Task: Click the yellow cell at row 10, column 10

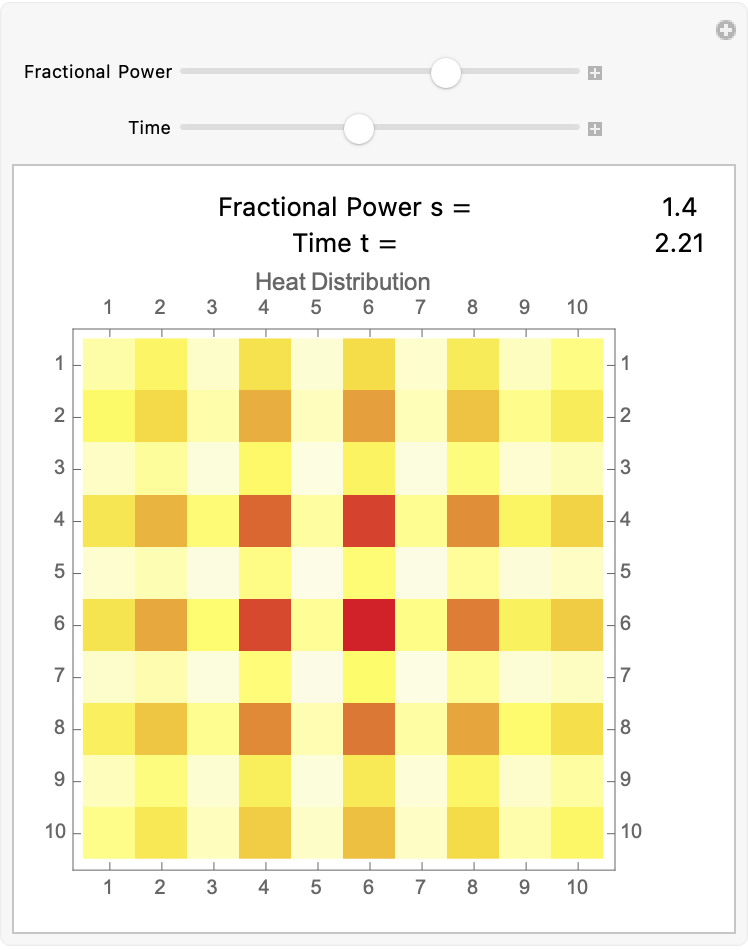Action: pos(577,832)
